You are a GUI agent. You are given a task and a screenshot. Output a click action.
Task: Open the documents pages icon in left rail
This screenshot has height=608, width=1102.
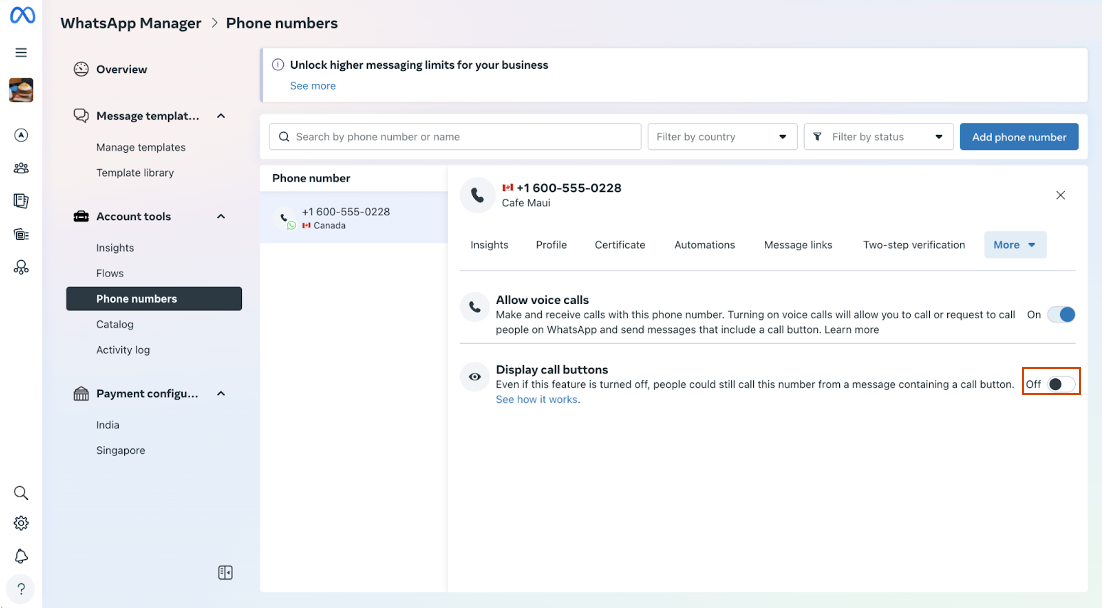pos(21,201)
